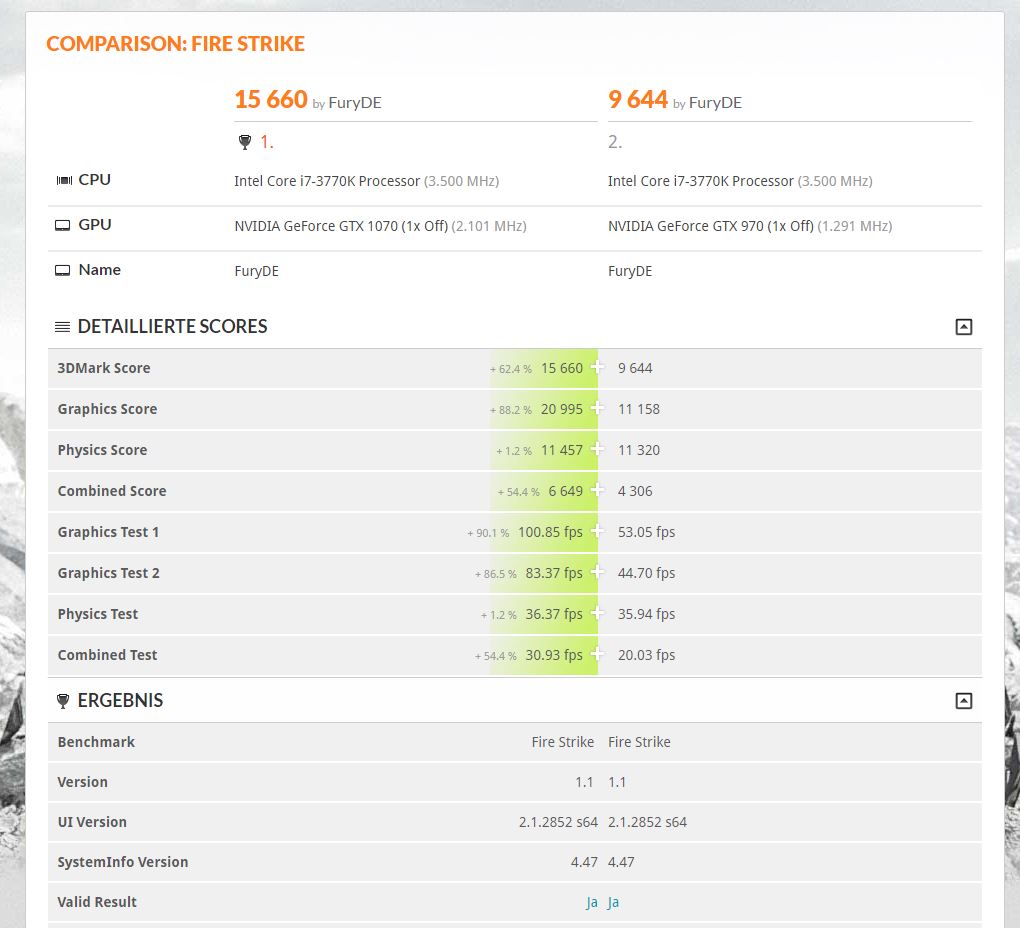Click the plus icon in Combined Score row
The image size is (1020, 928).
(597, 490)
